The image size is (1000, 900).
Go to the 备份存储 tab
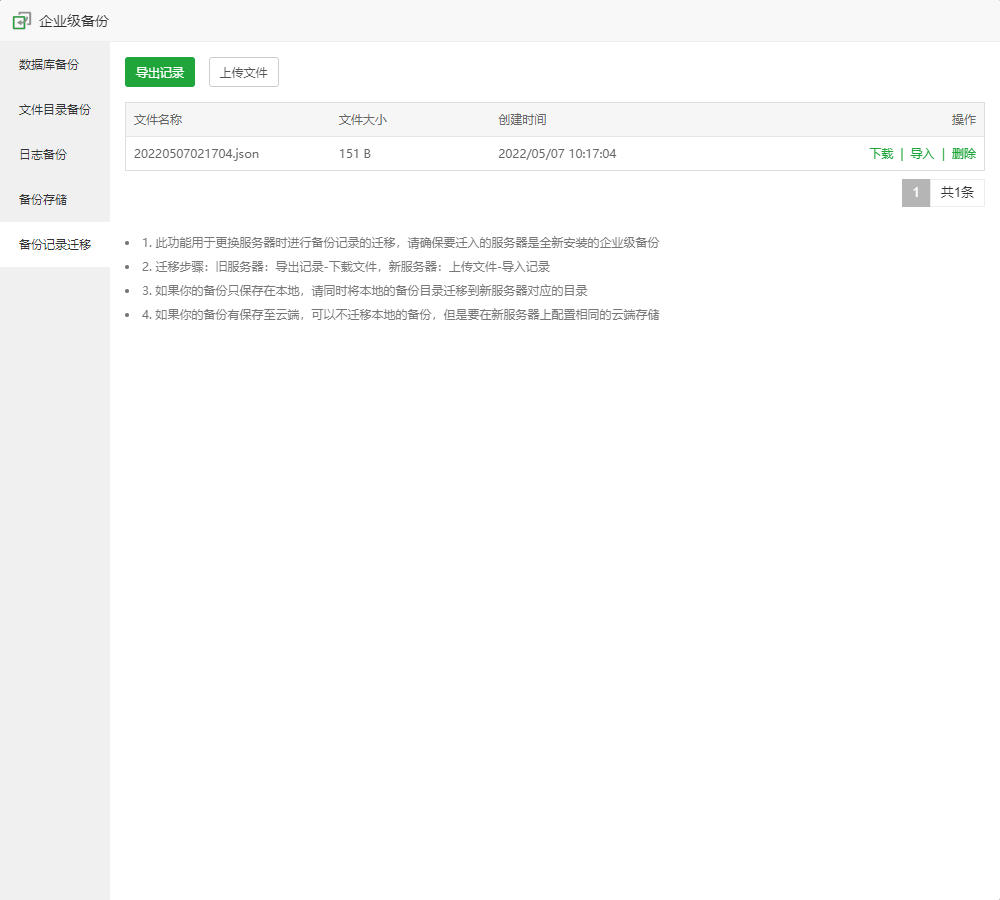click(x=43, y=200)
